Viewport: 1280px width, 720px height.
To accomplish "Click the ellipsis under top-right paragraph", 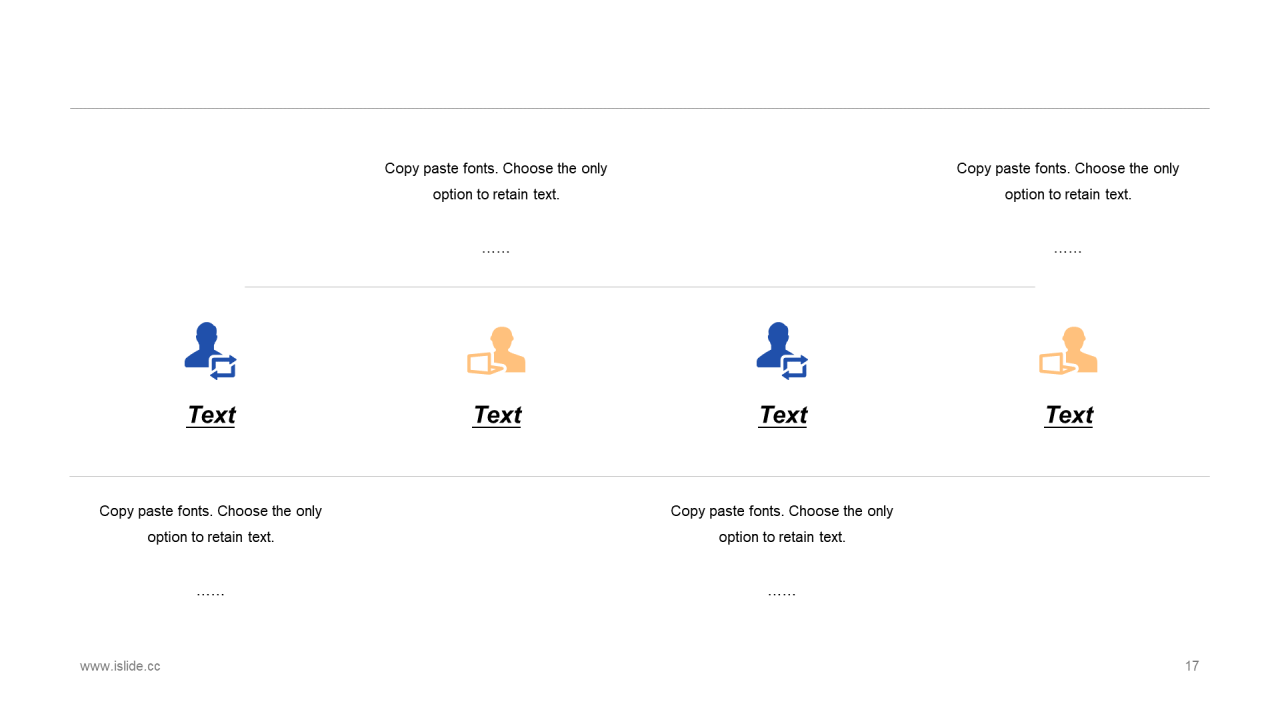I will click(1068, 250).
